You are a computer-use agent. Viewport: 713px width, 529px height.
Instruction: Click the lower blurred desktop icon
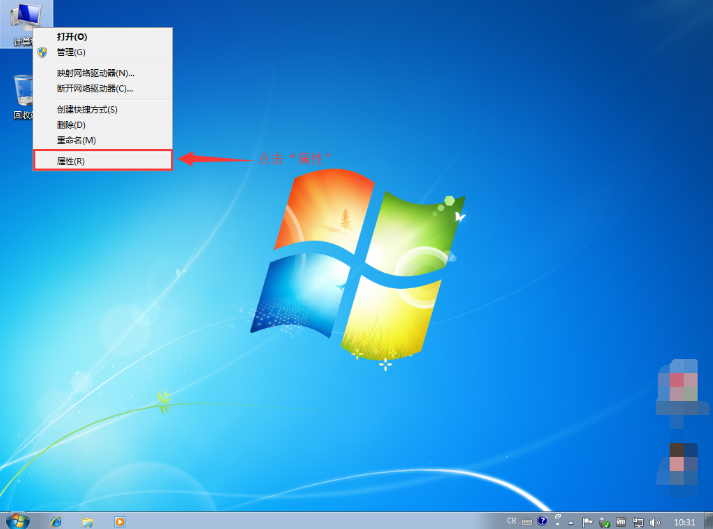click(679, 470)
